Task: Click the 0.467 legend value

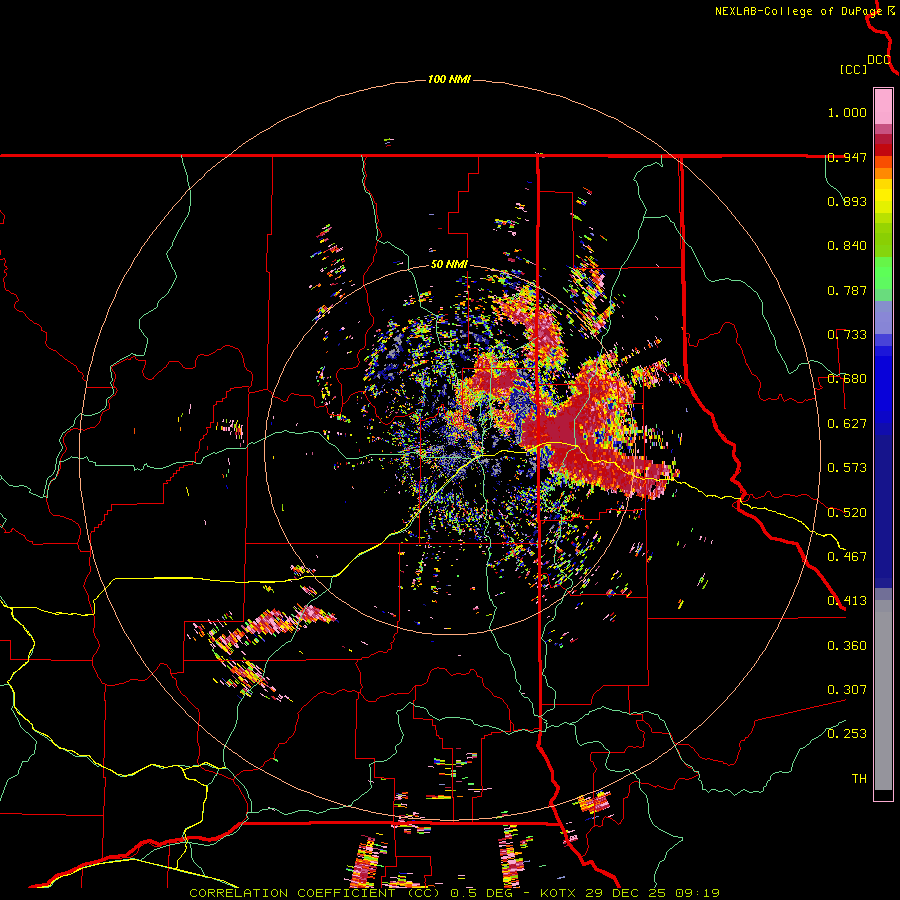Action: tap(847, 557)
